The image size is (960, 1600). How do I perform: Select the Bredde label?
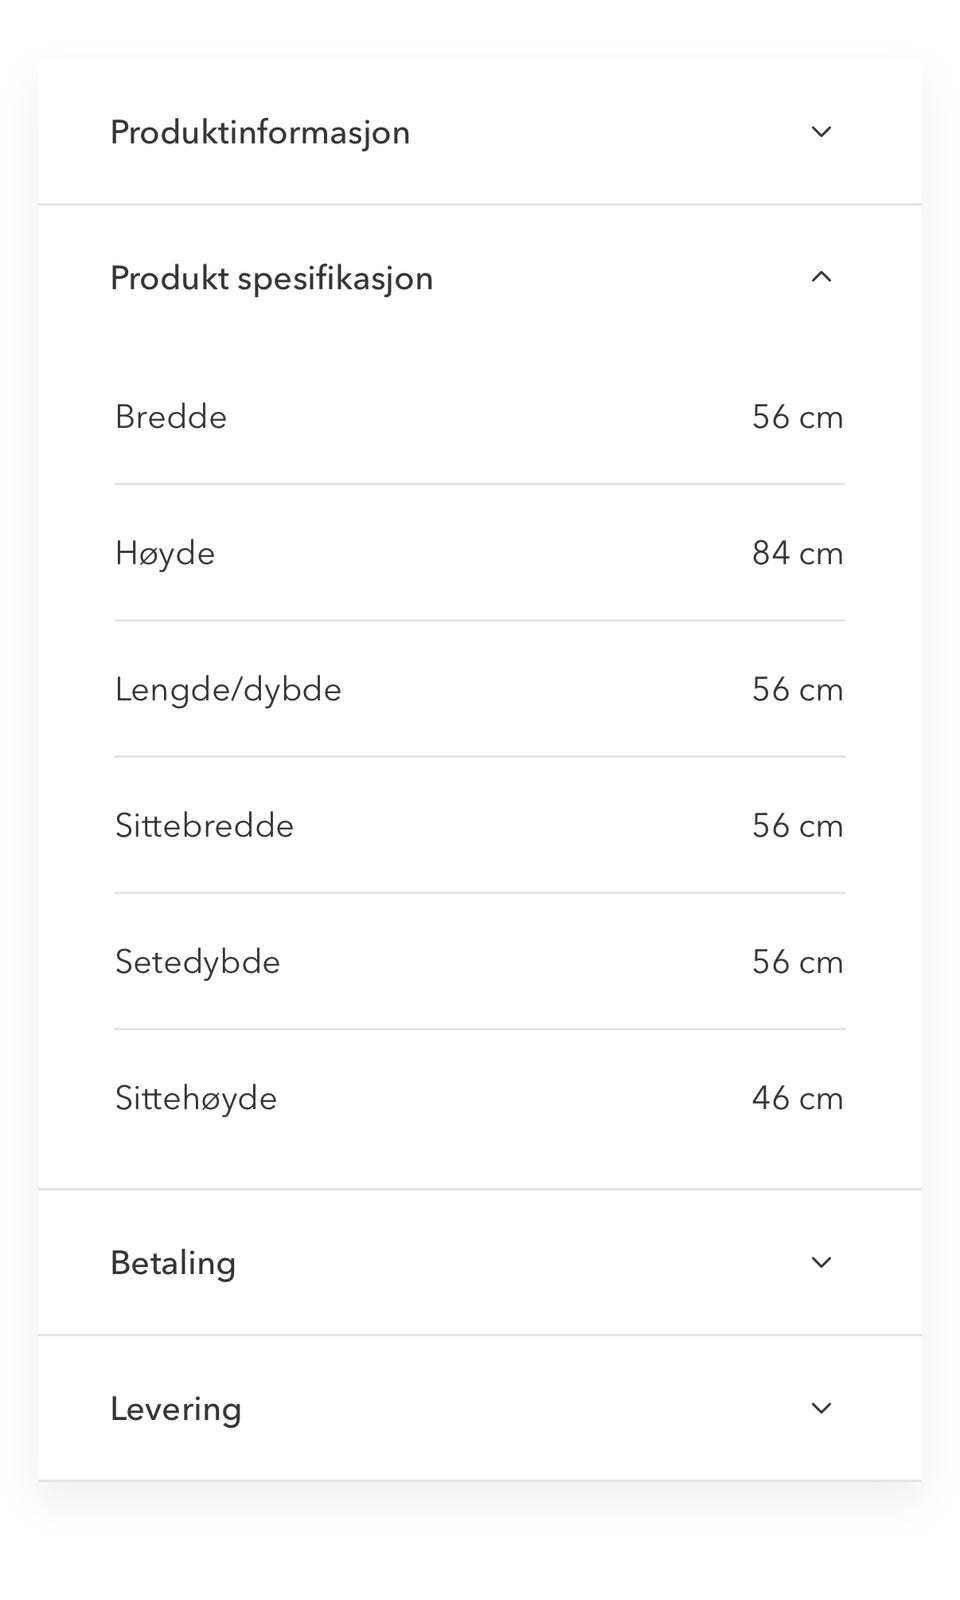(171, 417)
